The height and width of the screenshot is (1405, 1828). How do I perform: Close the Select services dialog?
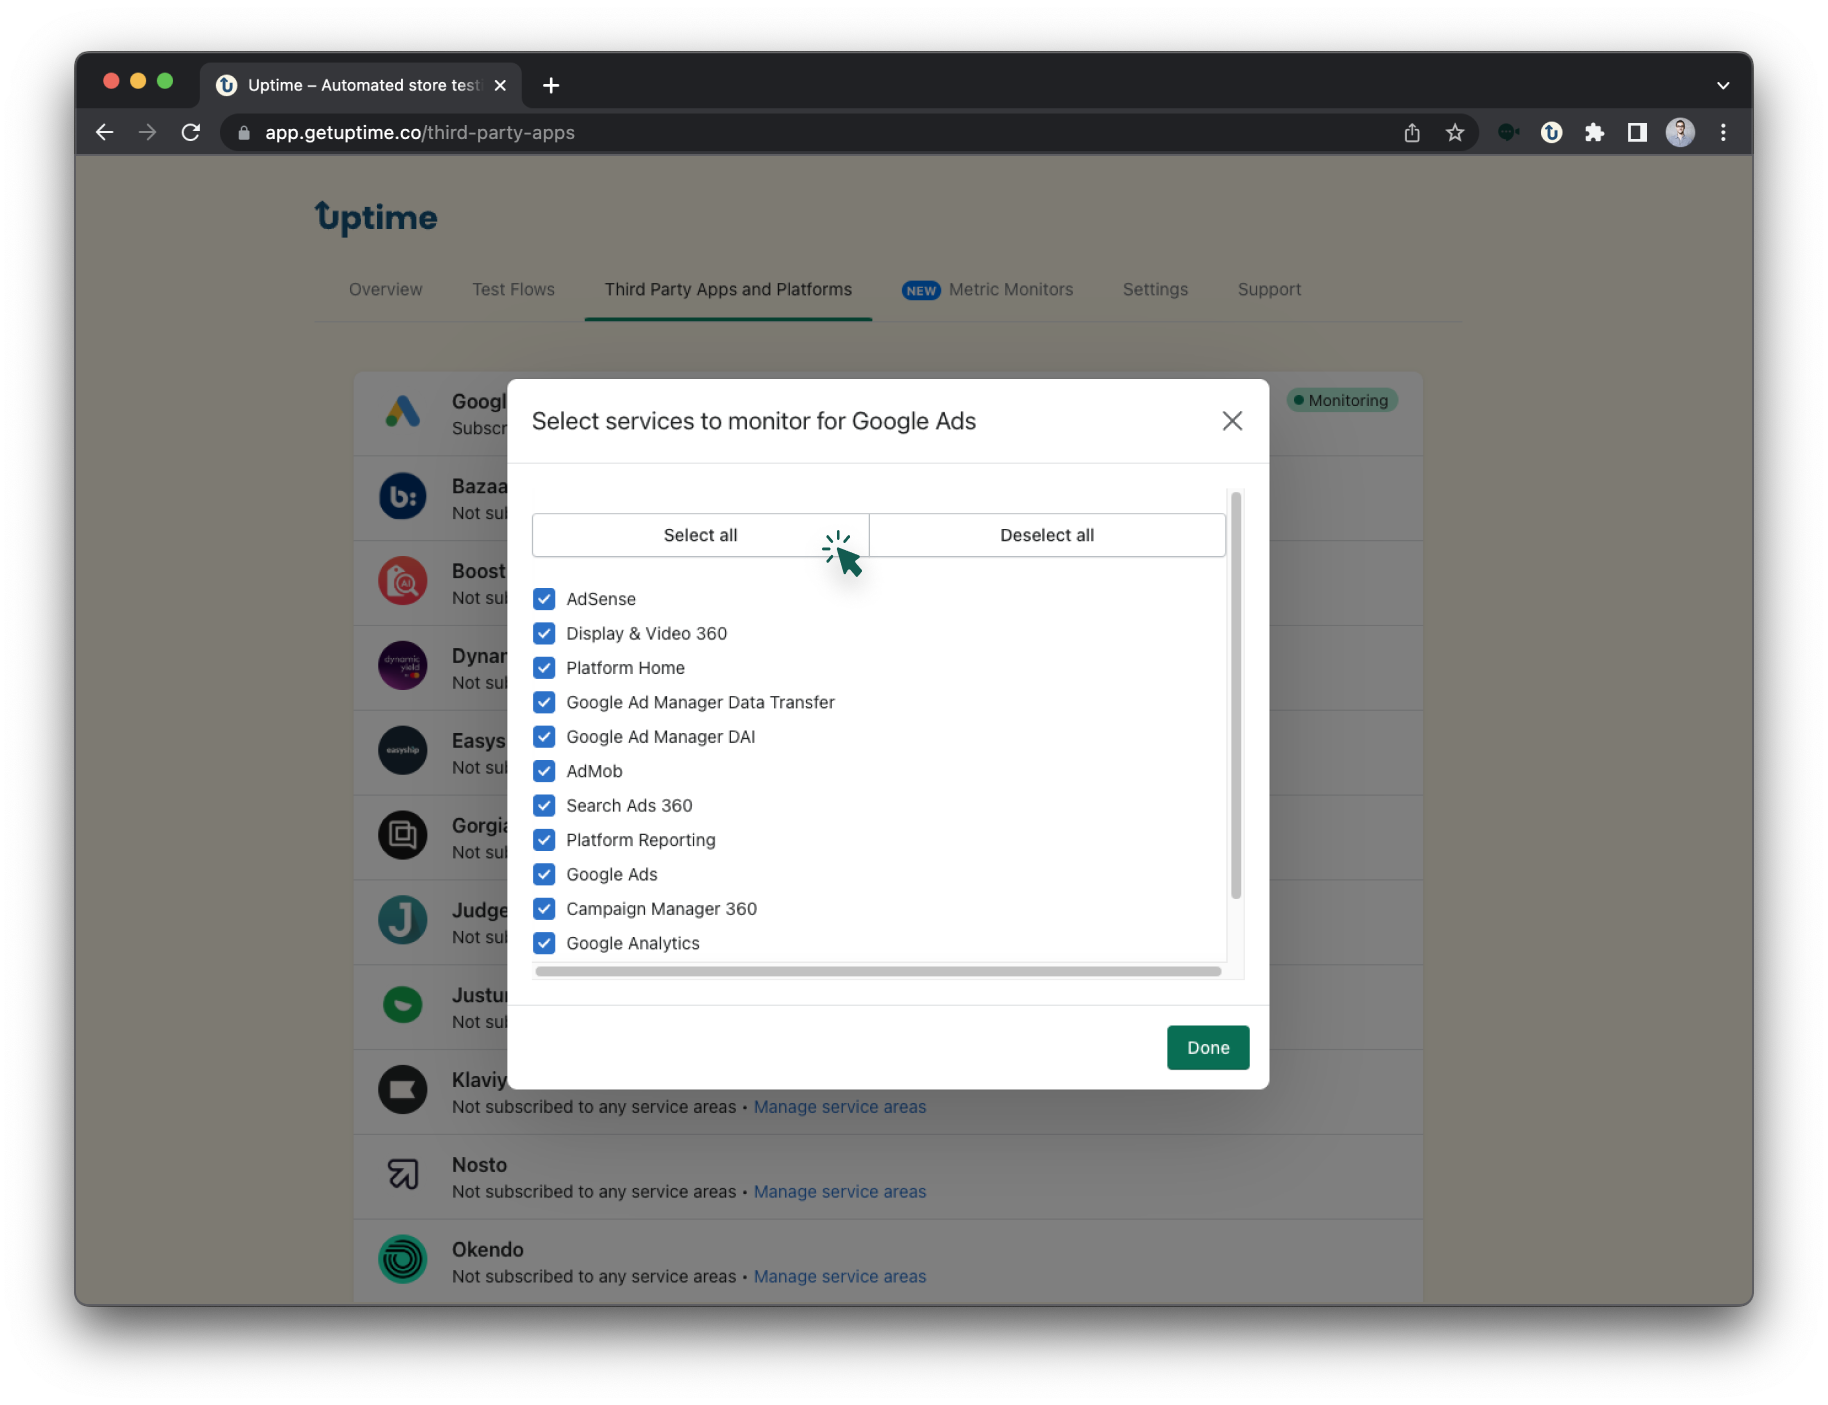click(1232, 421)
